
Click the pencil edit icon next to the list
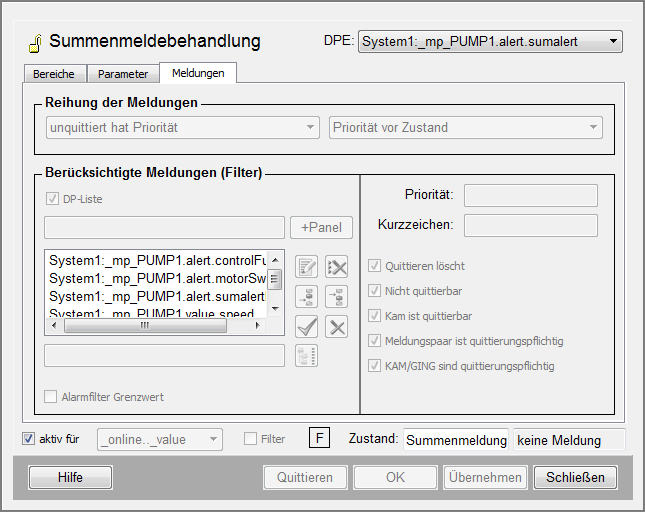(308, 267)
